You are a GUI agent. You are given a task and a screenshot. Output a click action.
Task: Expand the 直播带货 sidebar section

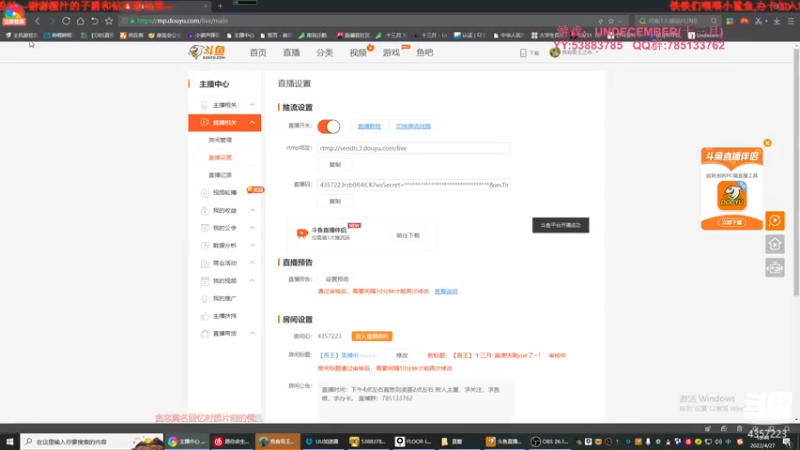[252, 333]
